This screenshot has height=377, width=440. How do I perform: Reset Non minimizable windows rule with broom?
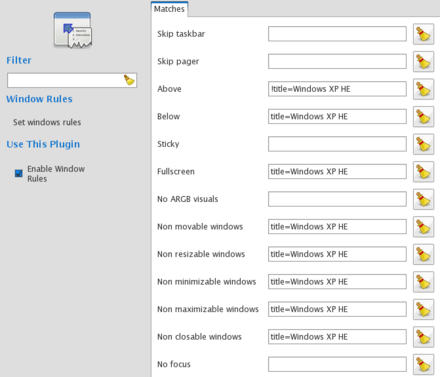click(x=423, y=282)
